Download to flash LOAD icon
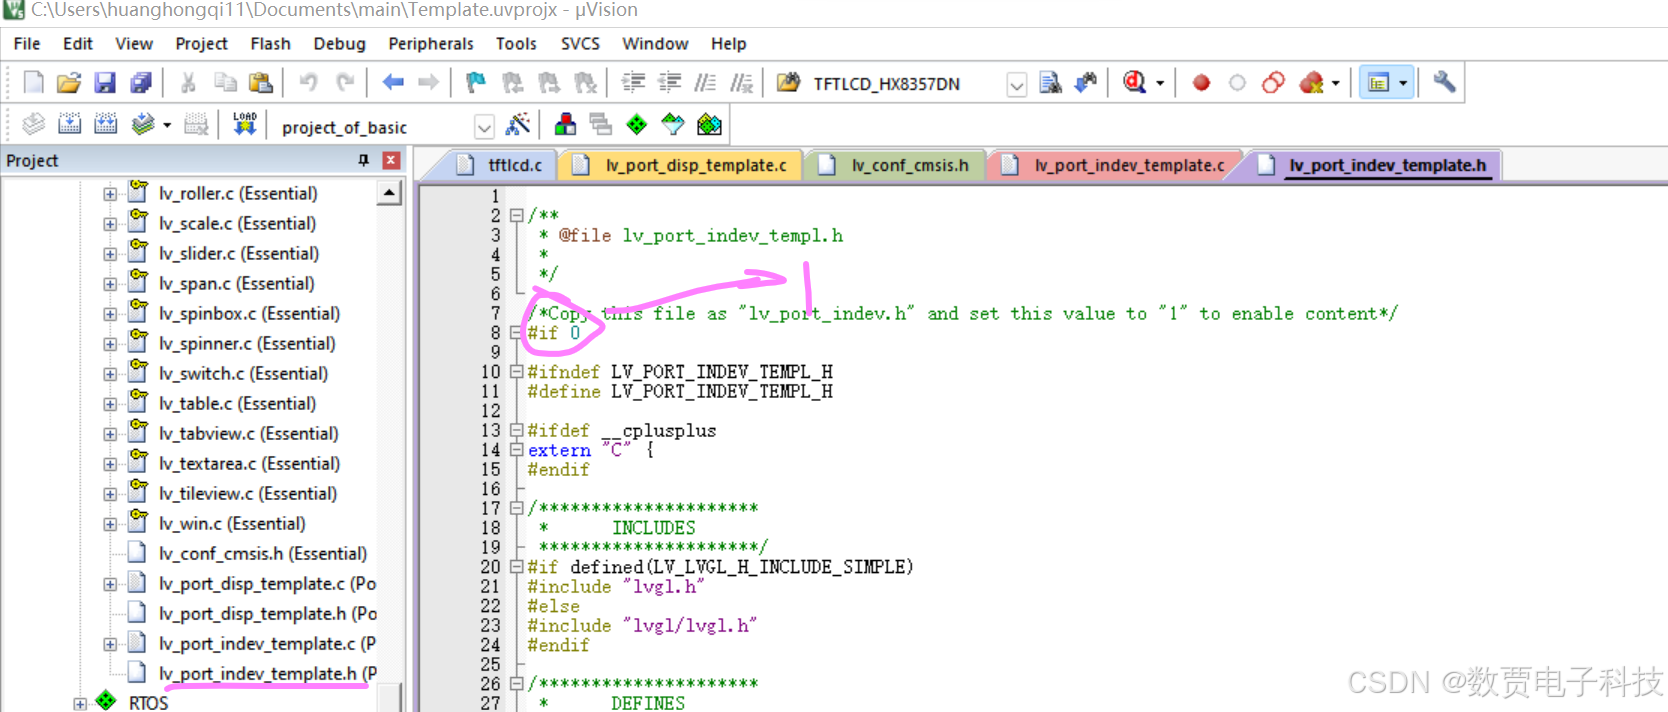 [245, 125]
